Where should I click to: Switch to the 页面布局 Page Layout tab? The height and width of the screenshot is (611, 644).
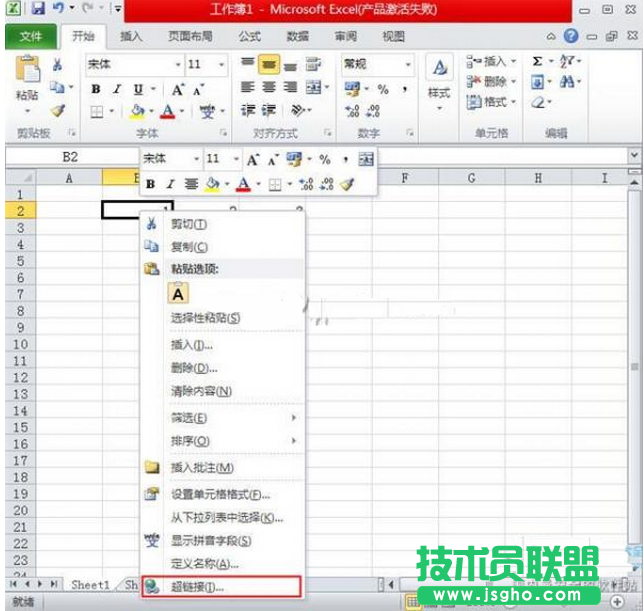(x=191, y=37)
